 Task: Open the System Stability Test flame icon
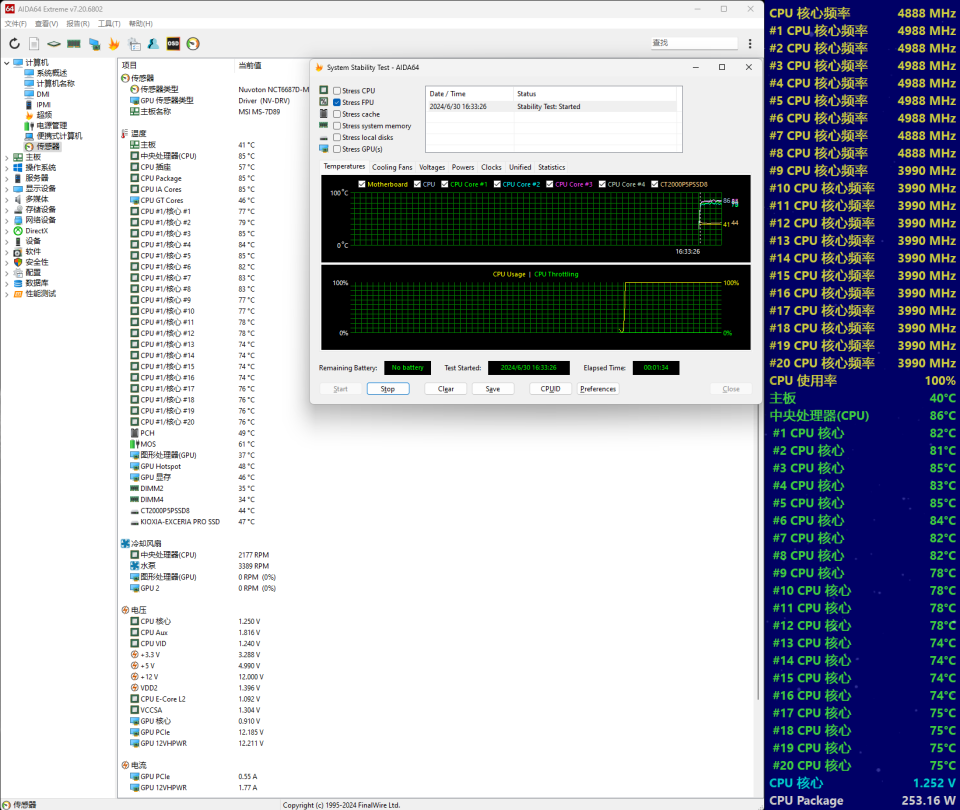click(113, 43)
